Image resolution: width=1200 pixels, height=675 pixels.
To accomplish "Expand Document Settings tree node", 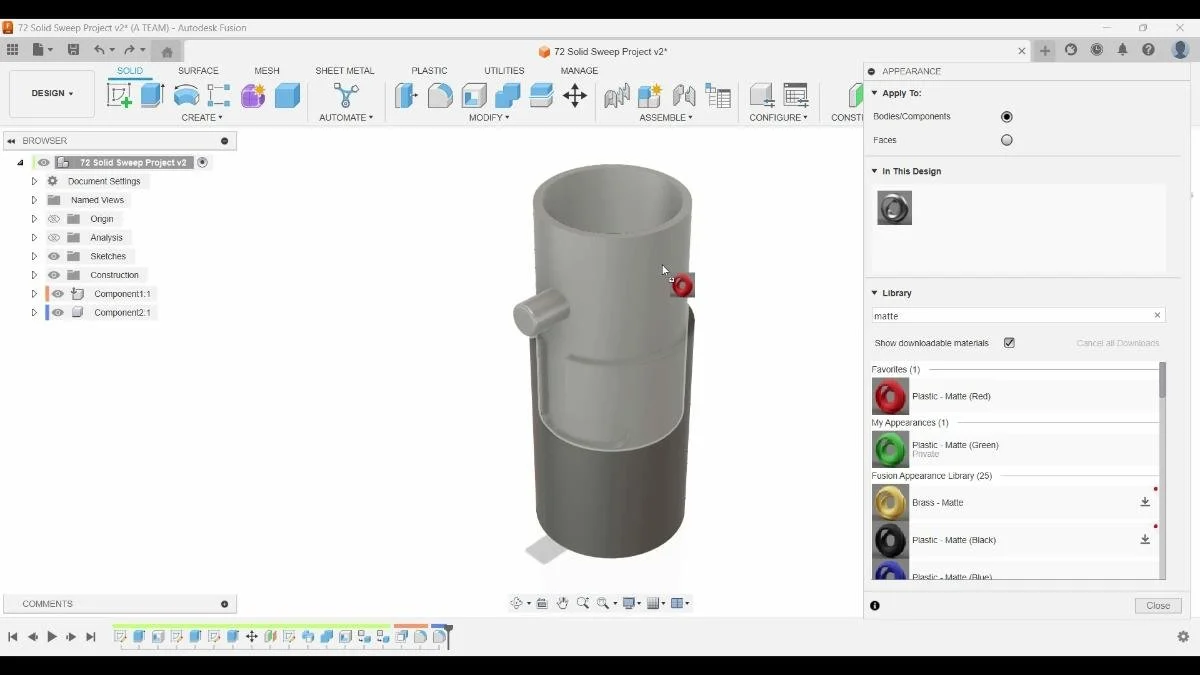I will pyautogui.click(x=34, y=182).
